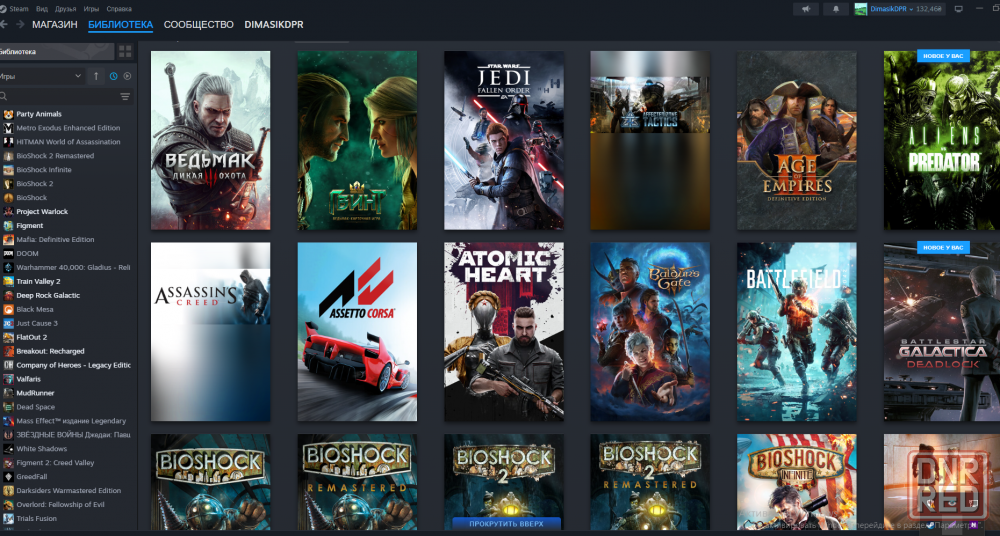The image size is (1000, 536).
Task: Click the Party Animals game icon
Action: pos(8,114)
